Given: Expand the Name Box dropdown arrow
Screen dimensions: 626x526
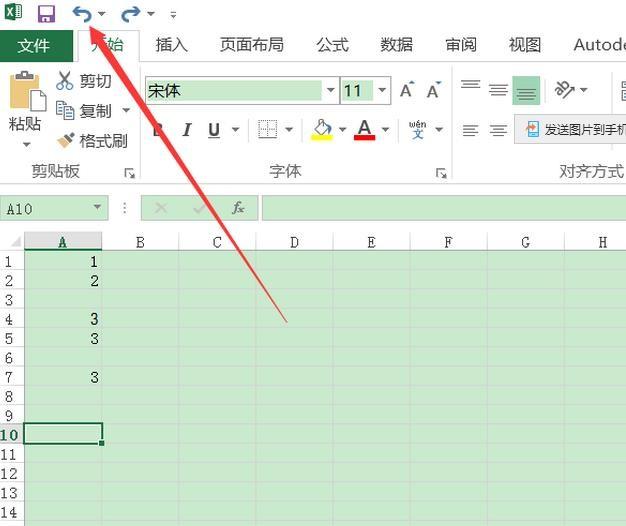Looking at the screenshot, I should (x=97, y=208).
